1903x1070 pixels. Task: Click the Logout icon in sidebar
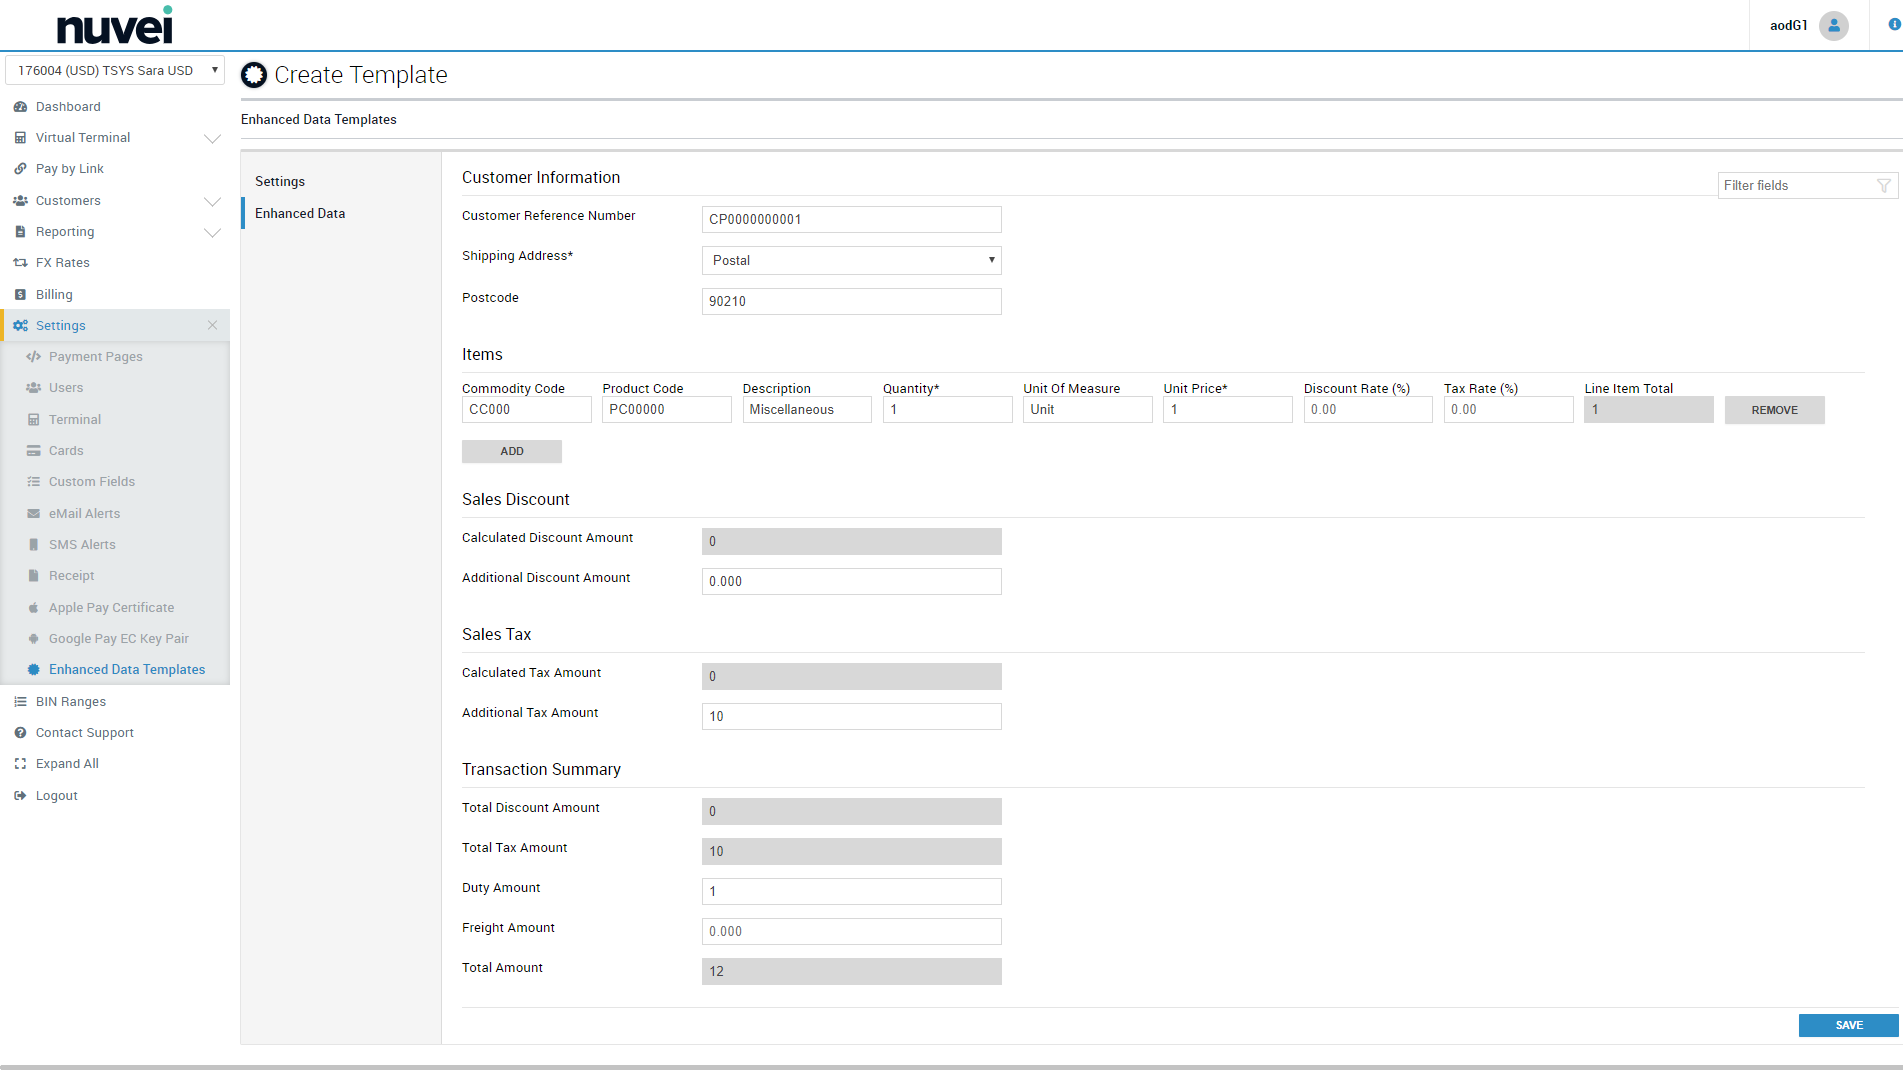click(x=20, y=796)
